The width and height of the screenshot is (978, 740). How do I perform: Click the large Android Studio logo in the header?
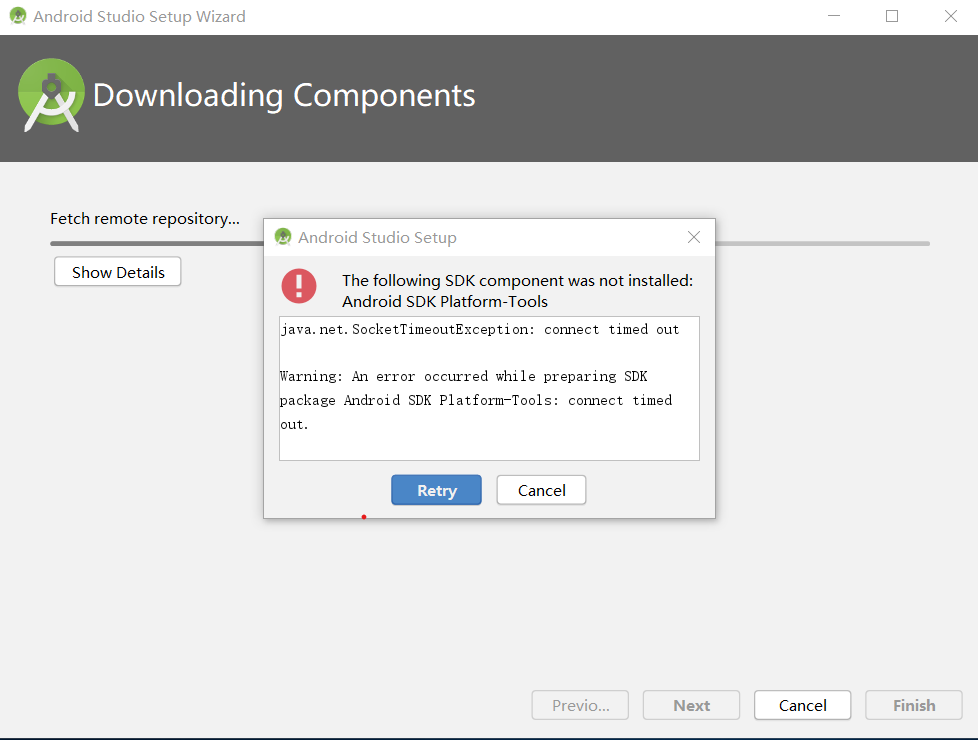pos(51,97)
